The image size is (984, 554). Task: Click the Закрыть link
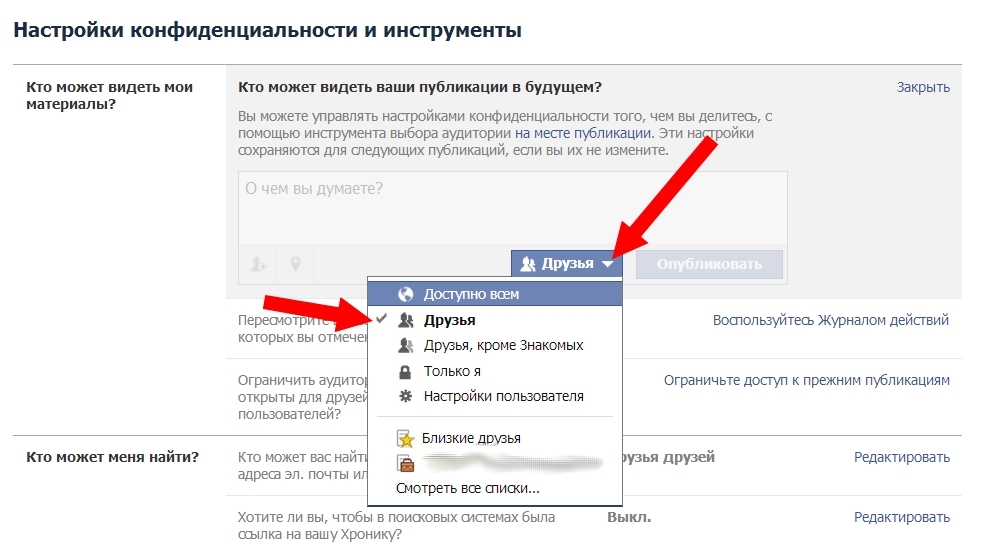click(x=922, y=87)
